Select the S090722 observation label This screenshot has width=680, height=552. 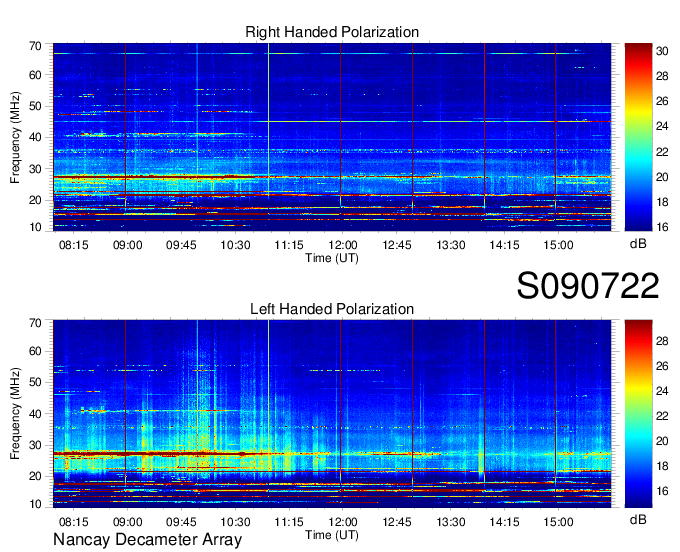point(588,286)
